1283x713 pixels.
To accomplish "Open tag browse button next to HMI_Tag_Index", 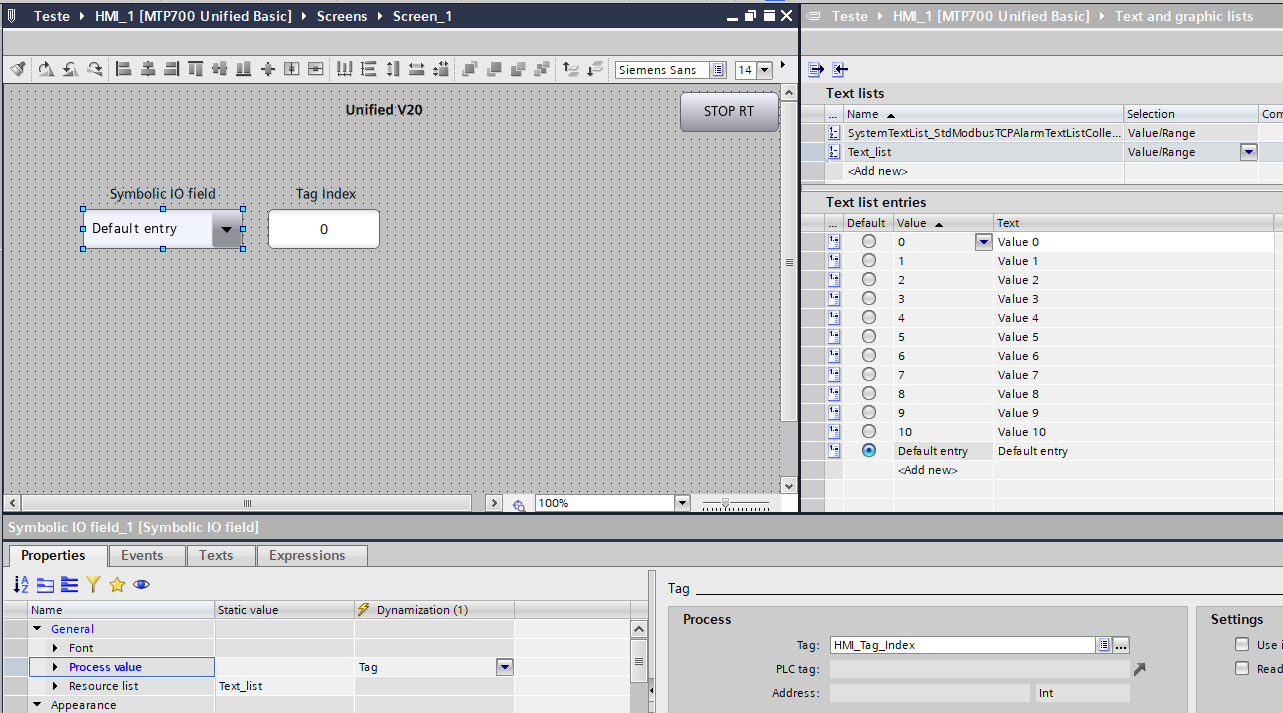I will (x=1121, y=645).
